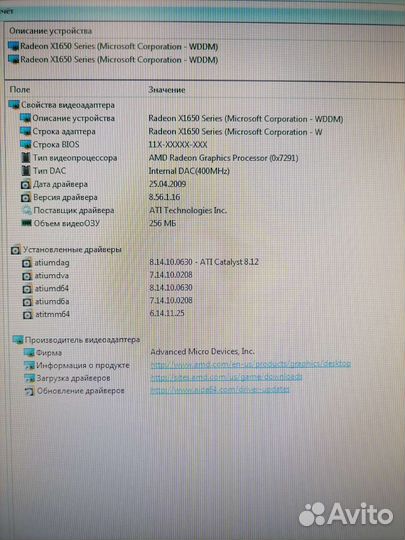The height and width of the screenshot is (540, 405).
Task: Select the driver version 8.56.1.16
Action: click(165, 197)
